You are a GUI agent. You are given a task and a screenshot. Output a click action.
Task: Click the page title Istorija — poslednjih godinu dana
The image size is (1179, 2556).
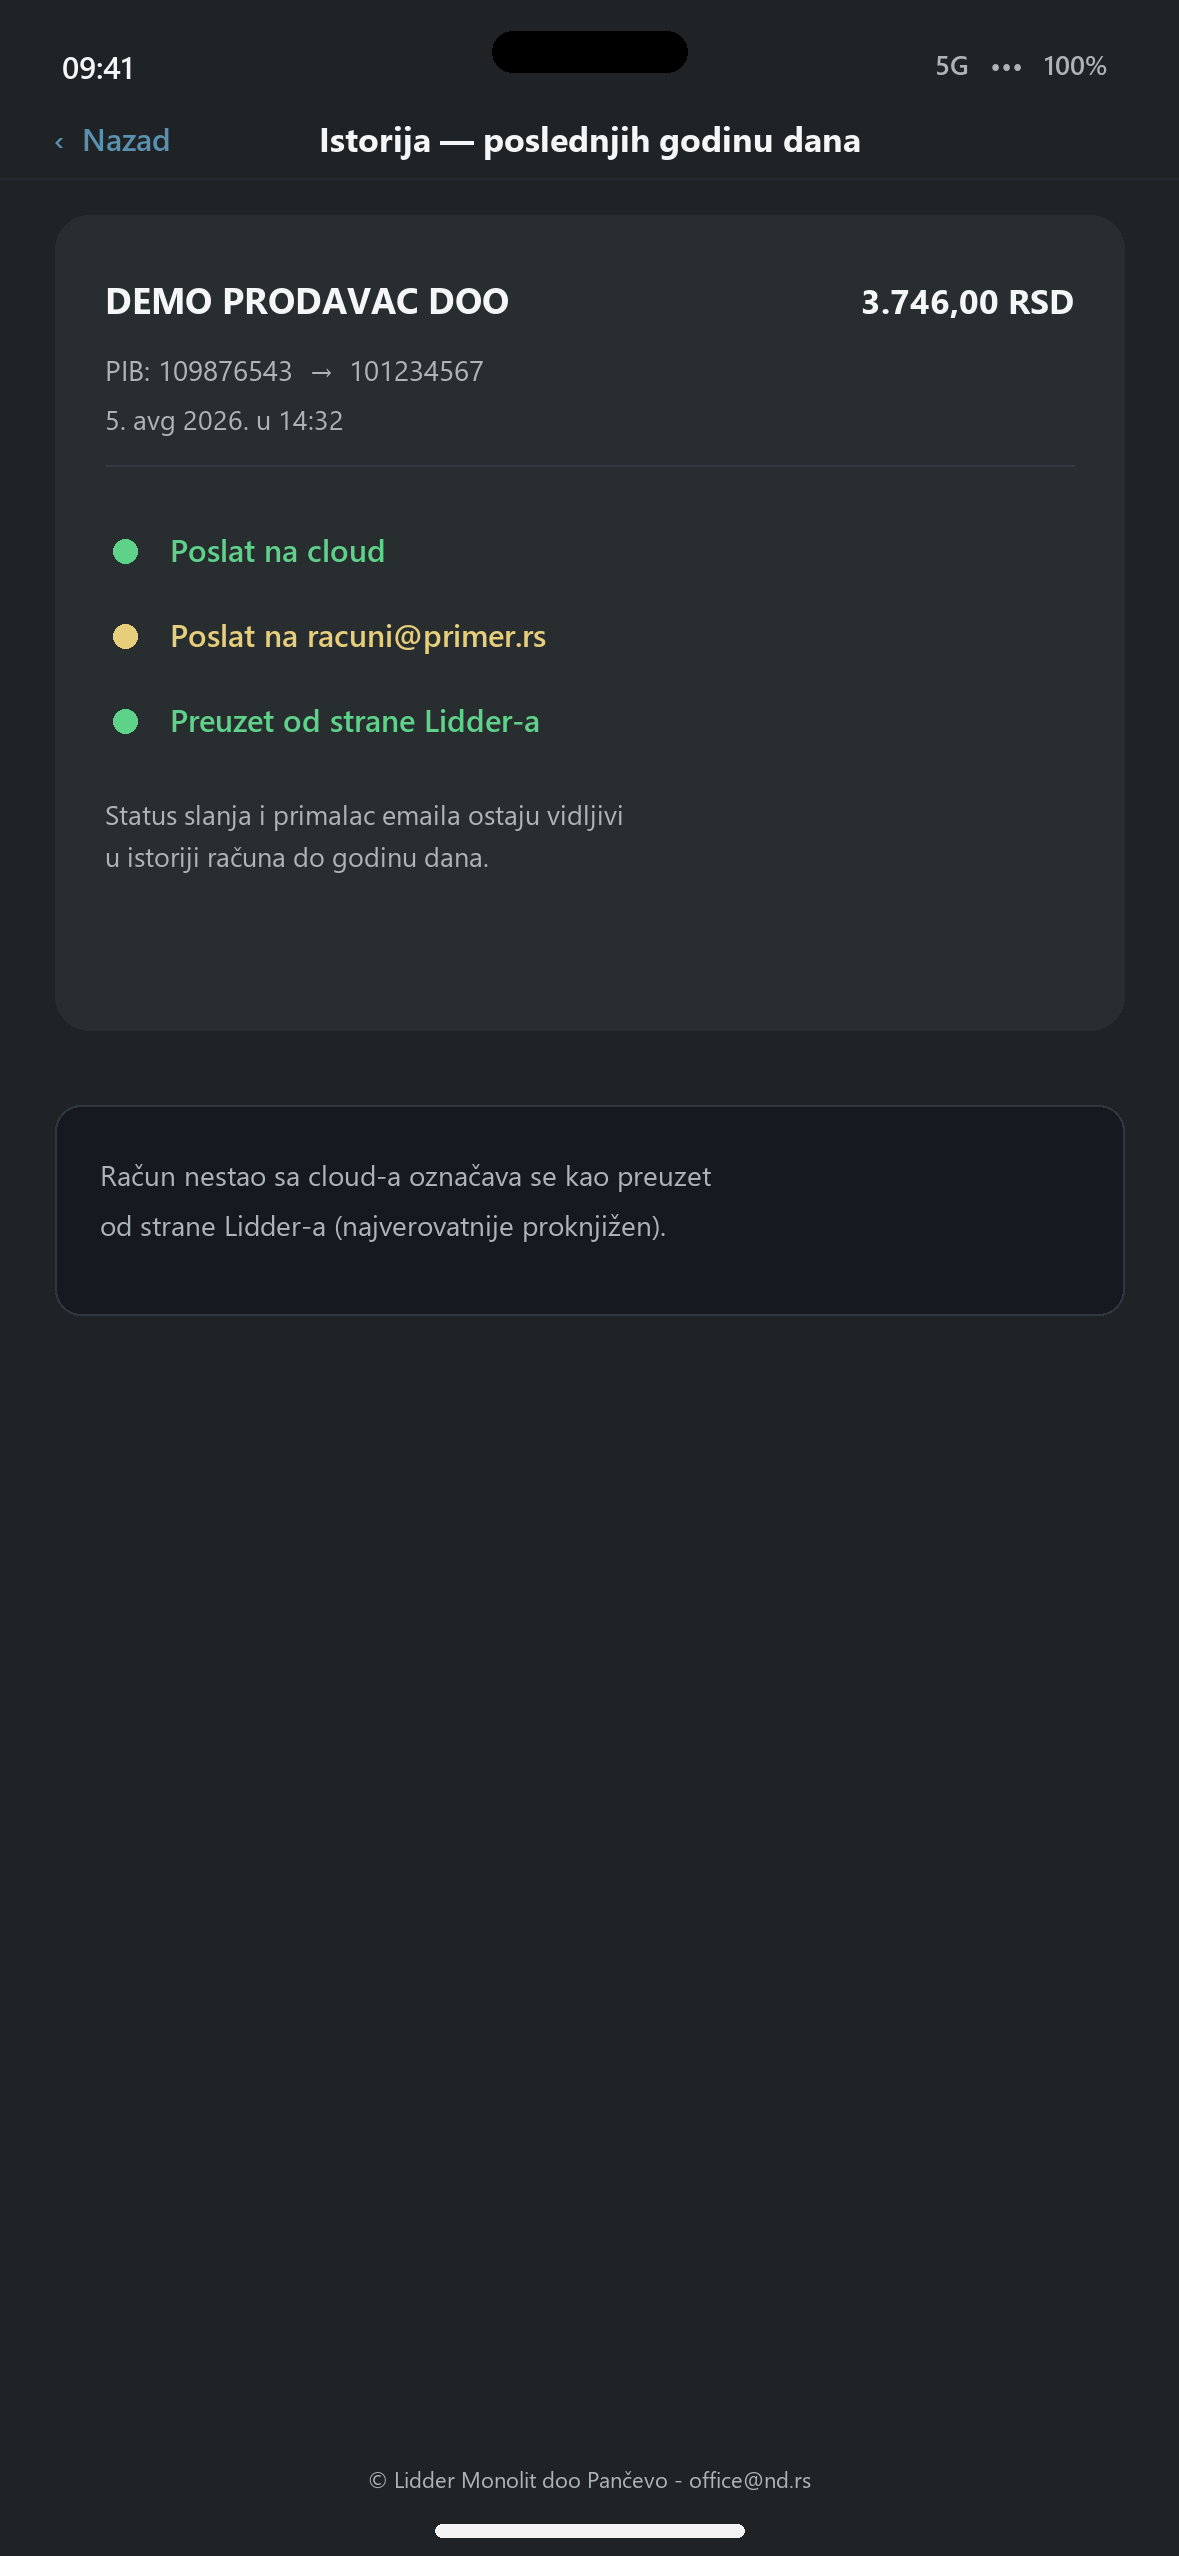(x=590, y=141)
